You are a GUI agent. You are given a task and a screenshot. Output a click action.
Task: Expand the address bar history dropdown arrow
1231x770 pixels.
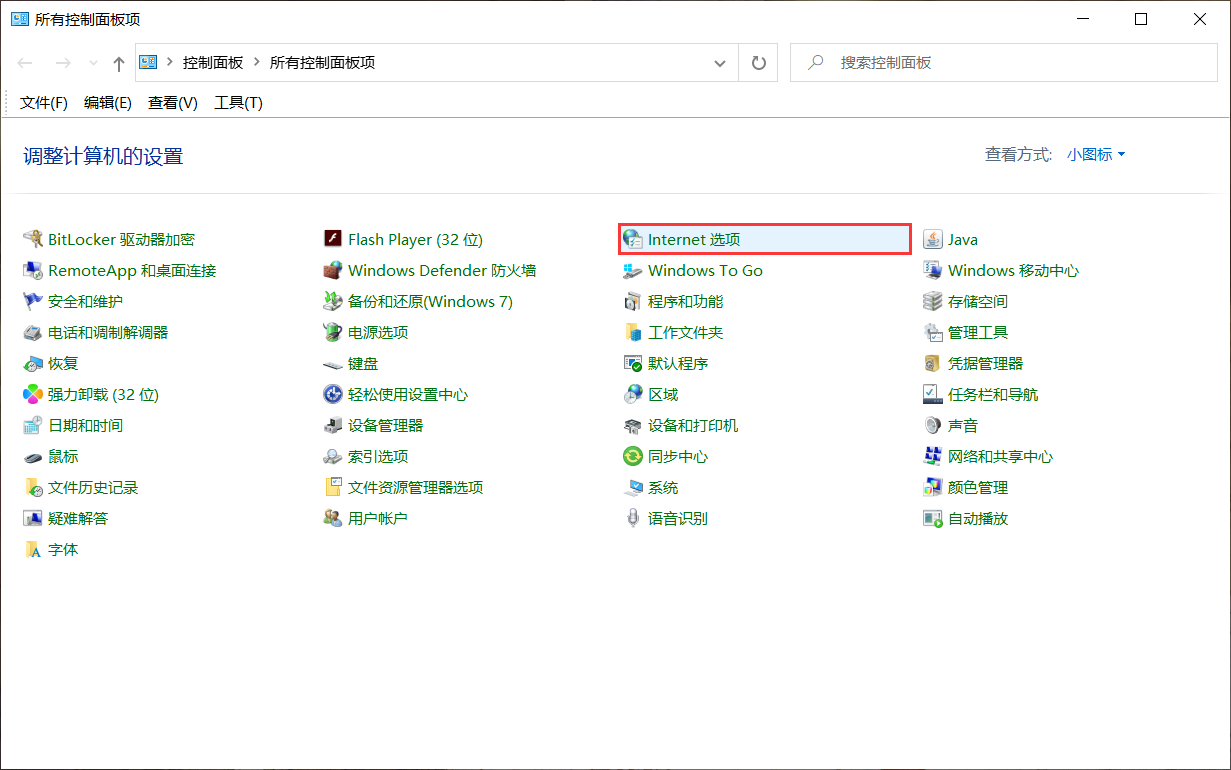[720, 62]
